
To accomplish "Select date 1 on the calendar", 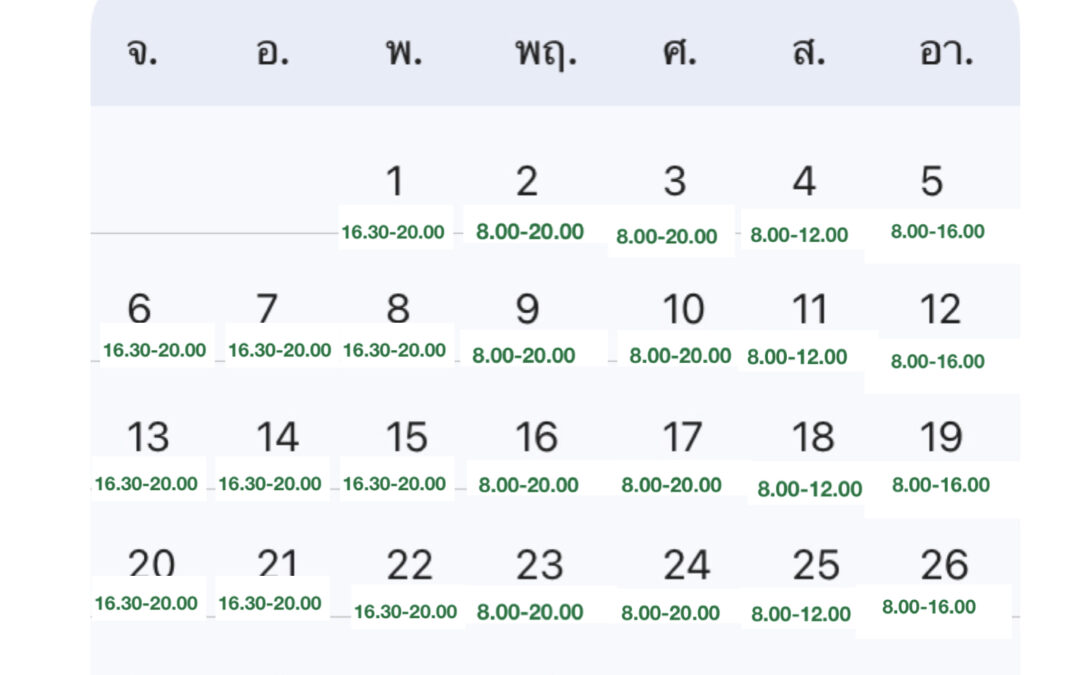I will pyautogui.click(x=395, y=182).
